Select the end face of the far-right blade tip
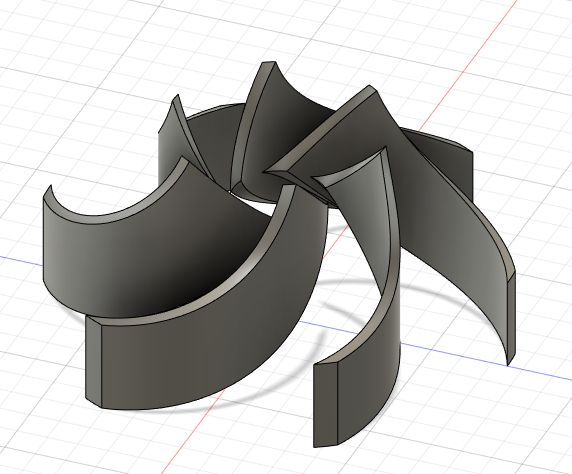This screenshot has width=572, height=474. 511,317
